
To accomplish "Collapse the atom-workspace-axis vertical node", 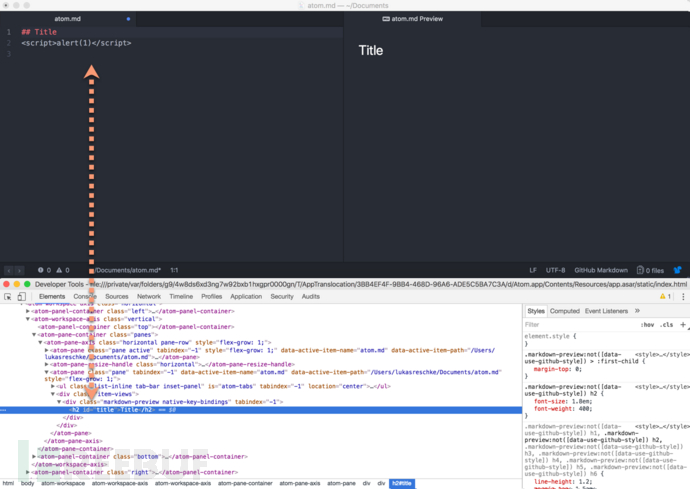I will pyautogui.click(x=28, y=319).
